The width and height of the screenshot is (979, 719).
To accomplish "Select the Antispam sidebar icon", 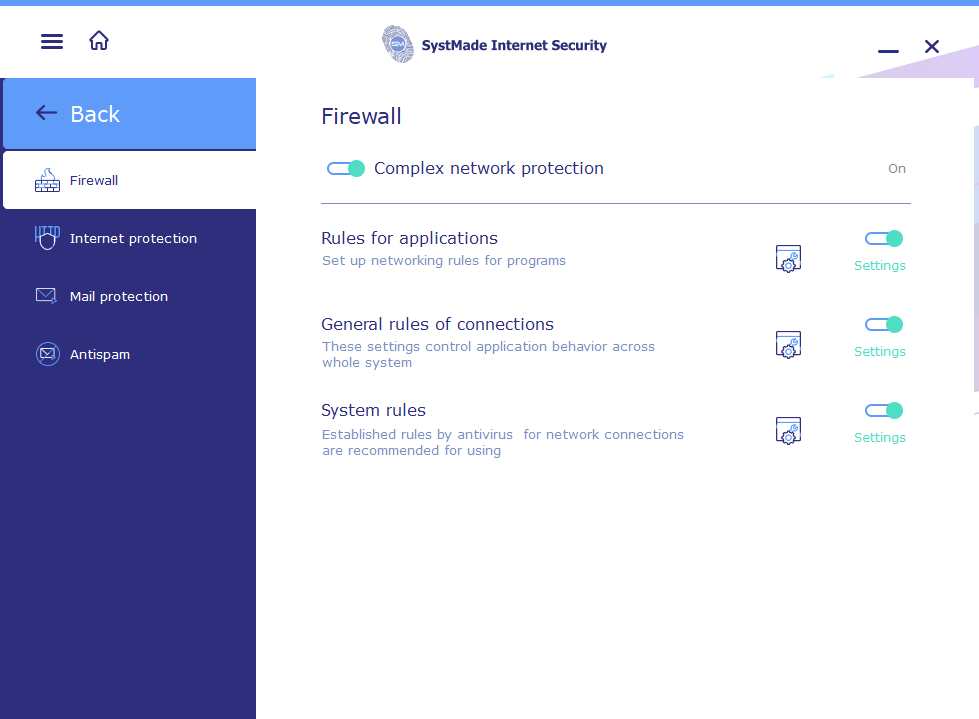I will pos(46,354).
